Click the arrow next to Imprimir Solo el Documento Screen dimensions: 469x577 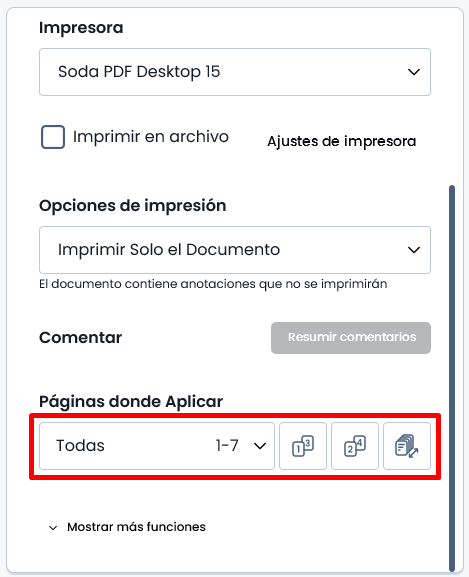(x=414, y=250)
